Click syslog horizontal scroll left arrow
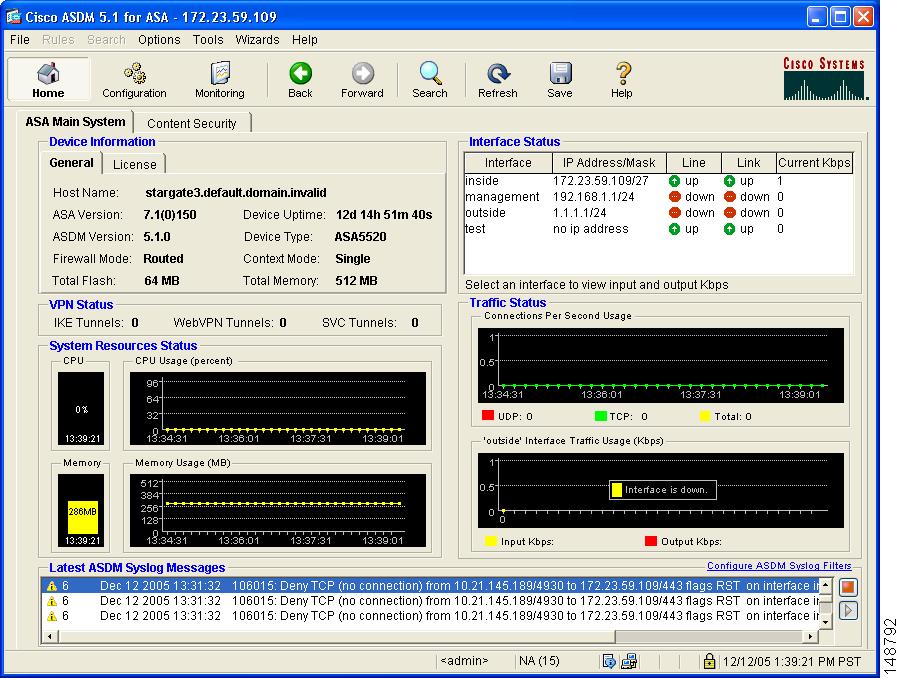Image resolution: width=899 pixels, height=678 pixels. point(50,636)
